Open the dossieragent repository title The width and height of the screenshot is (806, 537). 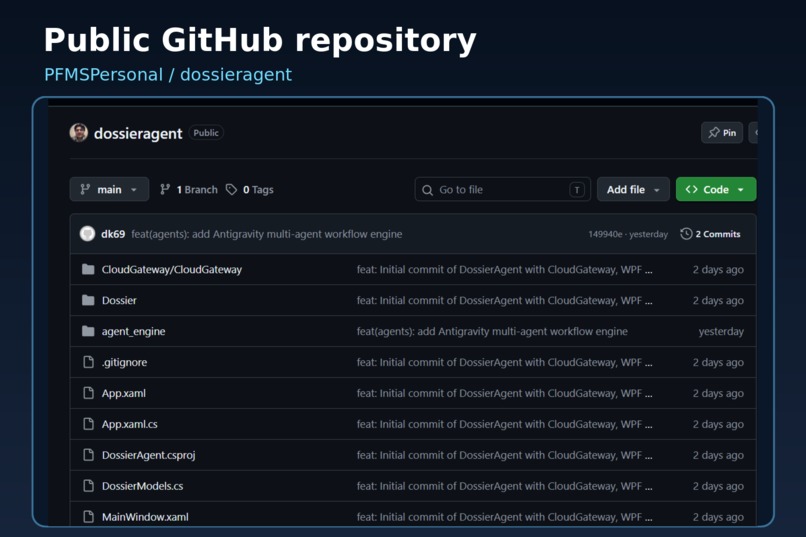[138, 134]
